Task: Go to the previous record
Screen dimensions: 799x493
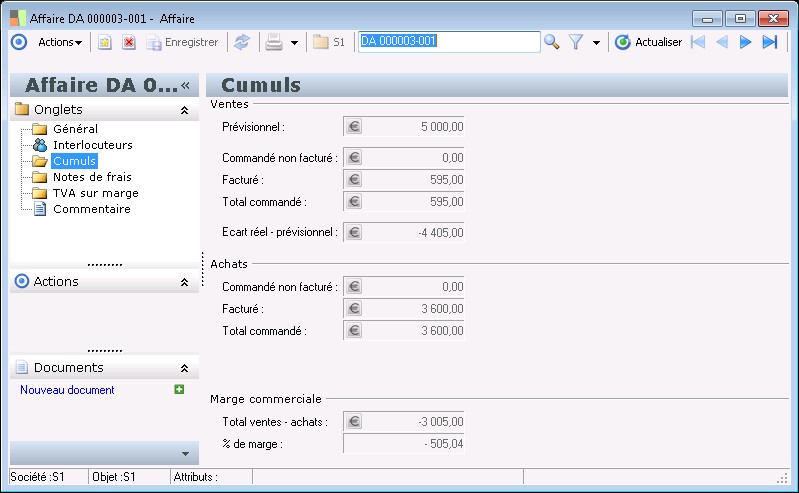Action: [x=722, y=42]
